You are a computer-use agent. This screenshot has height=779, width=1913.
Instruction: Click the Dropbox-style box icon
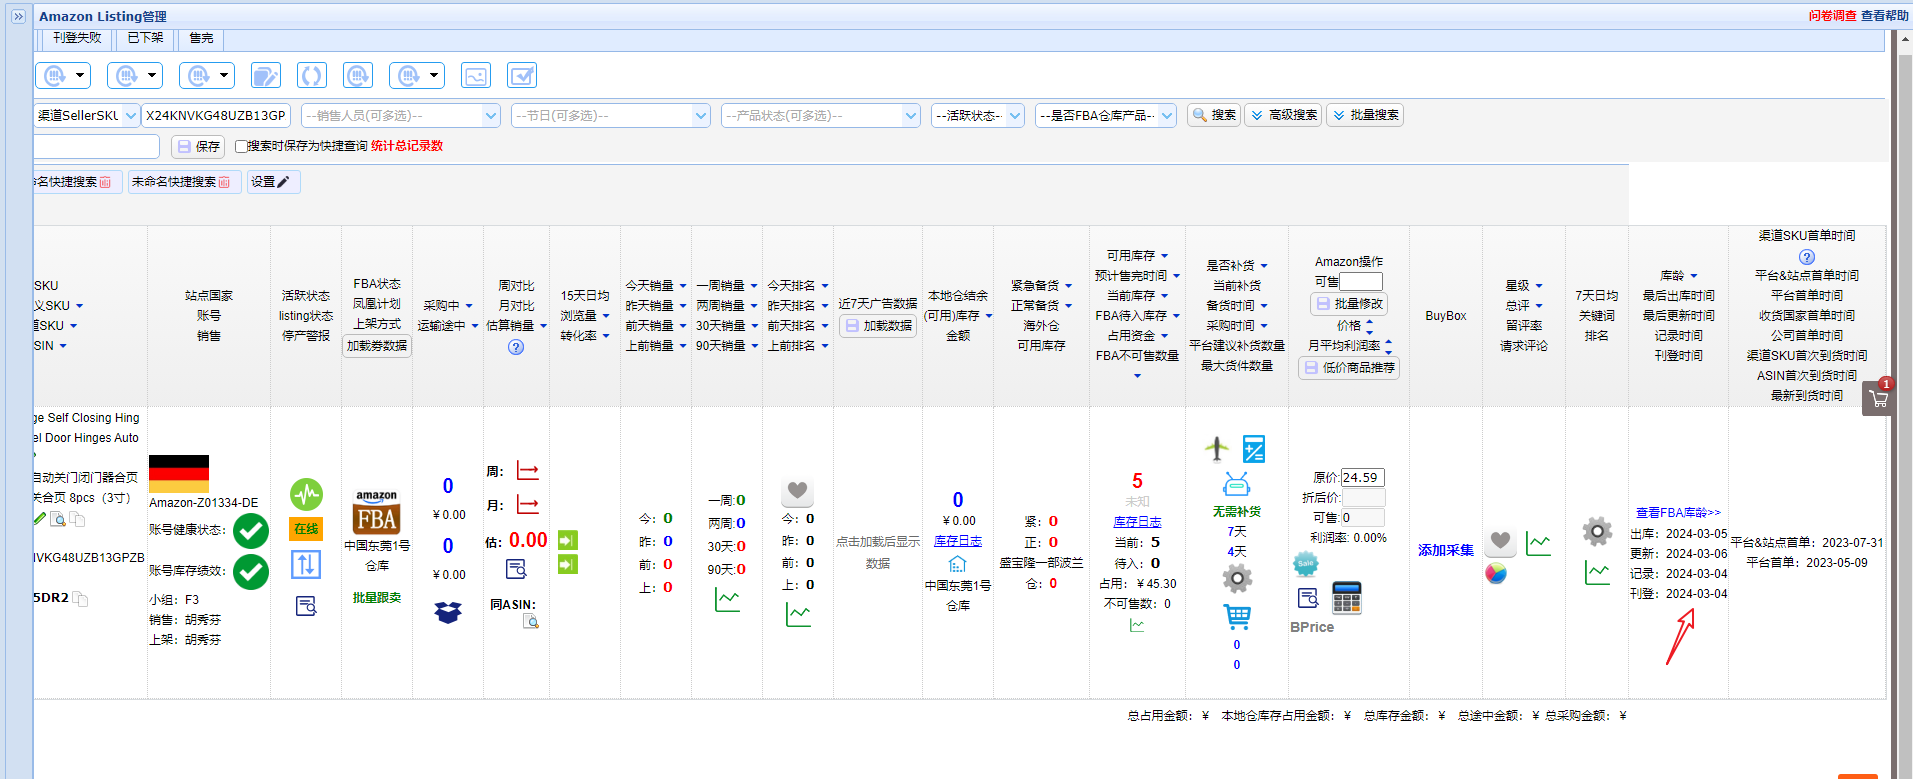[x=448, y=612]
